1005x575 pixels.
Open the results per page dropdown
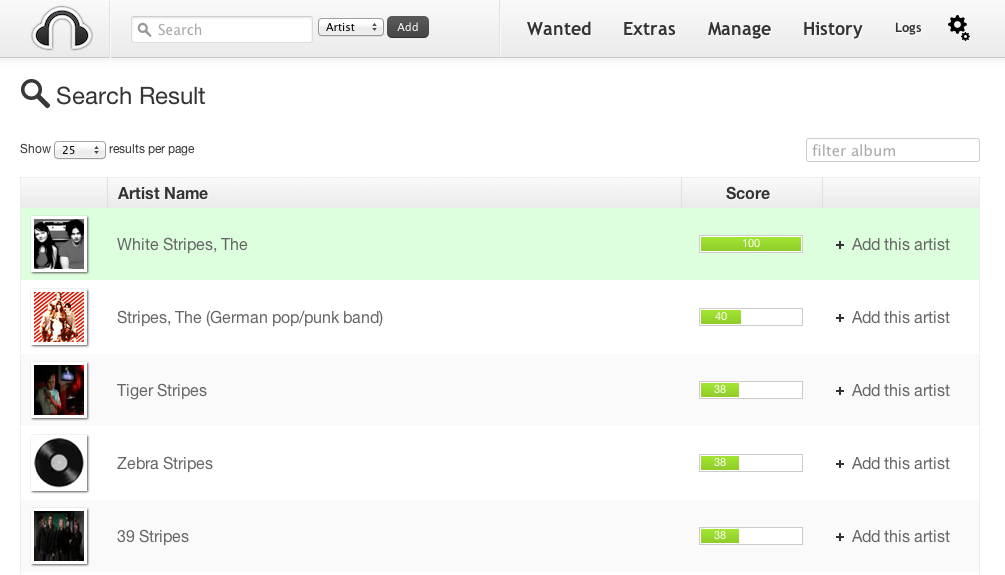pyautogui.click(x=79, y=149)
